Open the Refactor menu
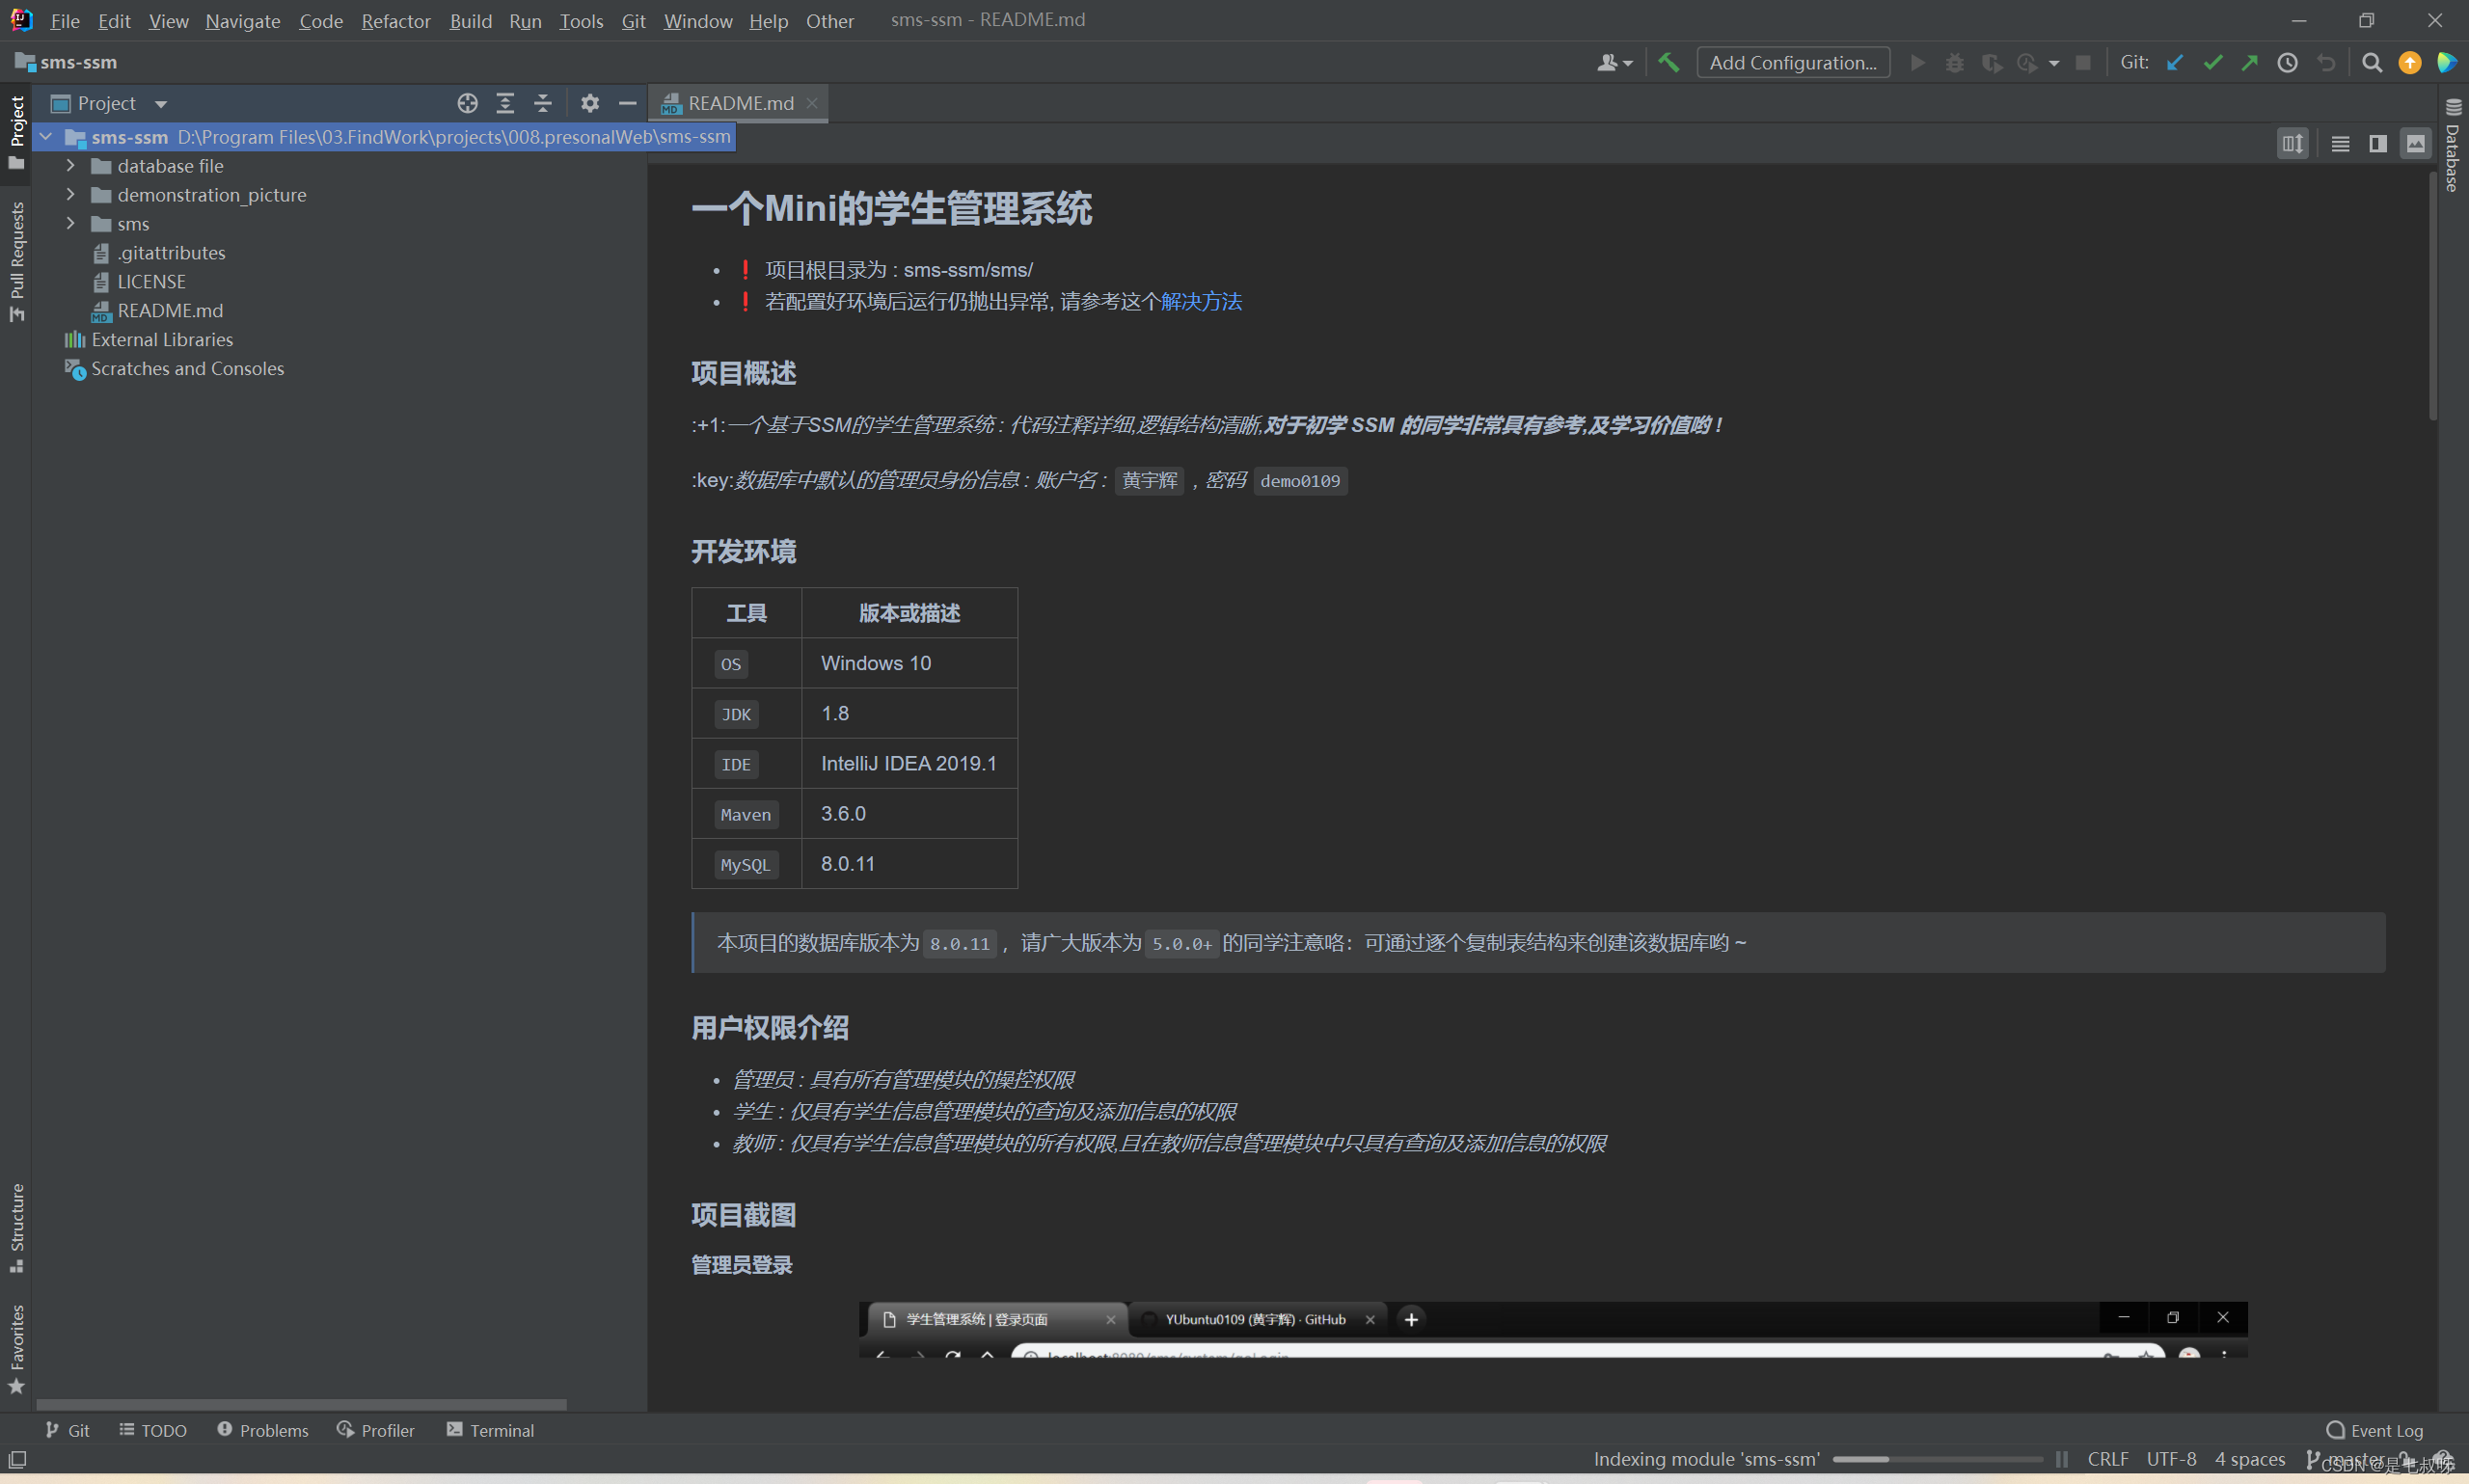Image resolution: width=2469 pixels, height=1484 pixels. [396, 21]
